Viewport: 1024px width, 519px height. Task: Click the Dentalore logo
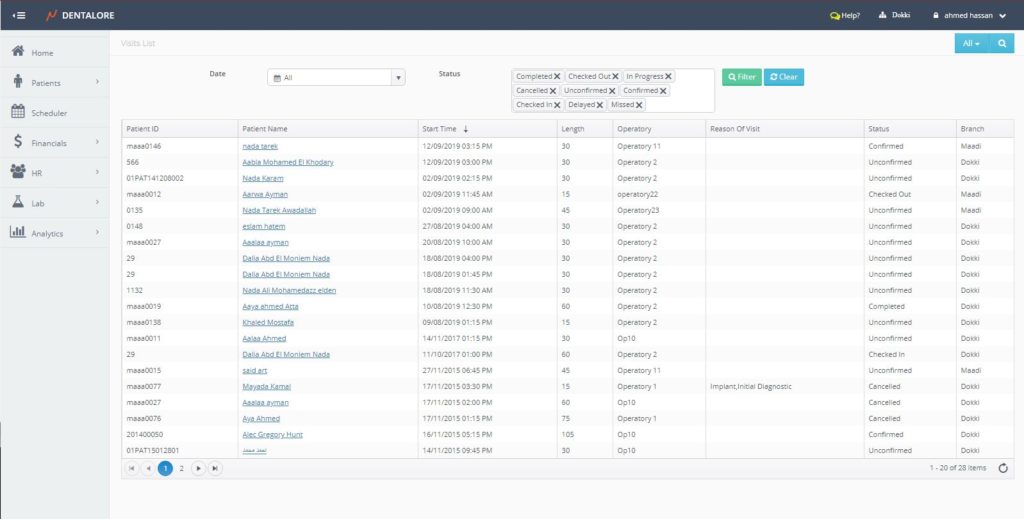80,15
